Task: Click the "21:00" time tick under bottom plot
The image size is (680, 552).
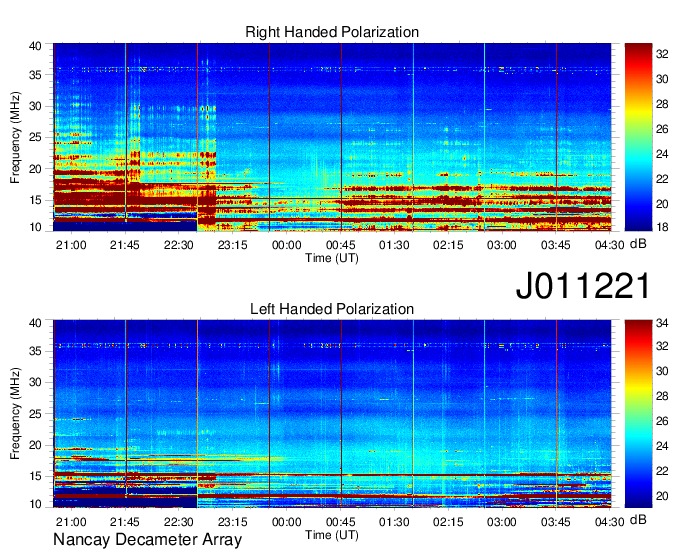Action: (x=71, y=522)
